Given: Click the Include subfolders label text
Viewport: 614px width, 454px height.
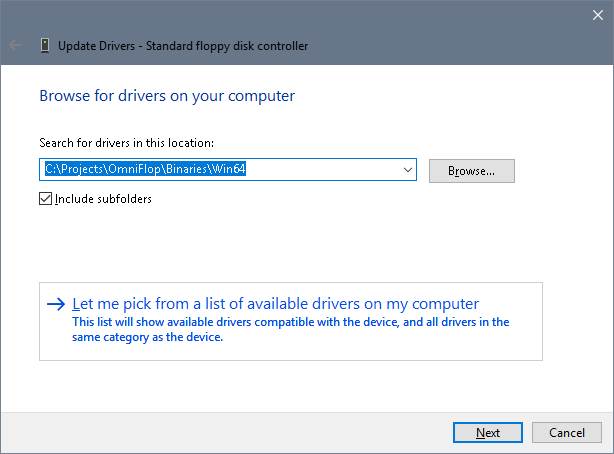Looking at the screenshot, I should point(103,199).
